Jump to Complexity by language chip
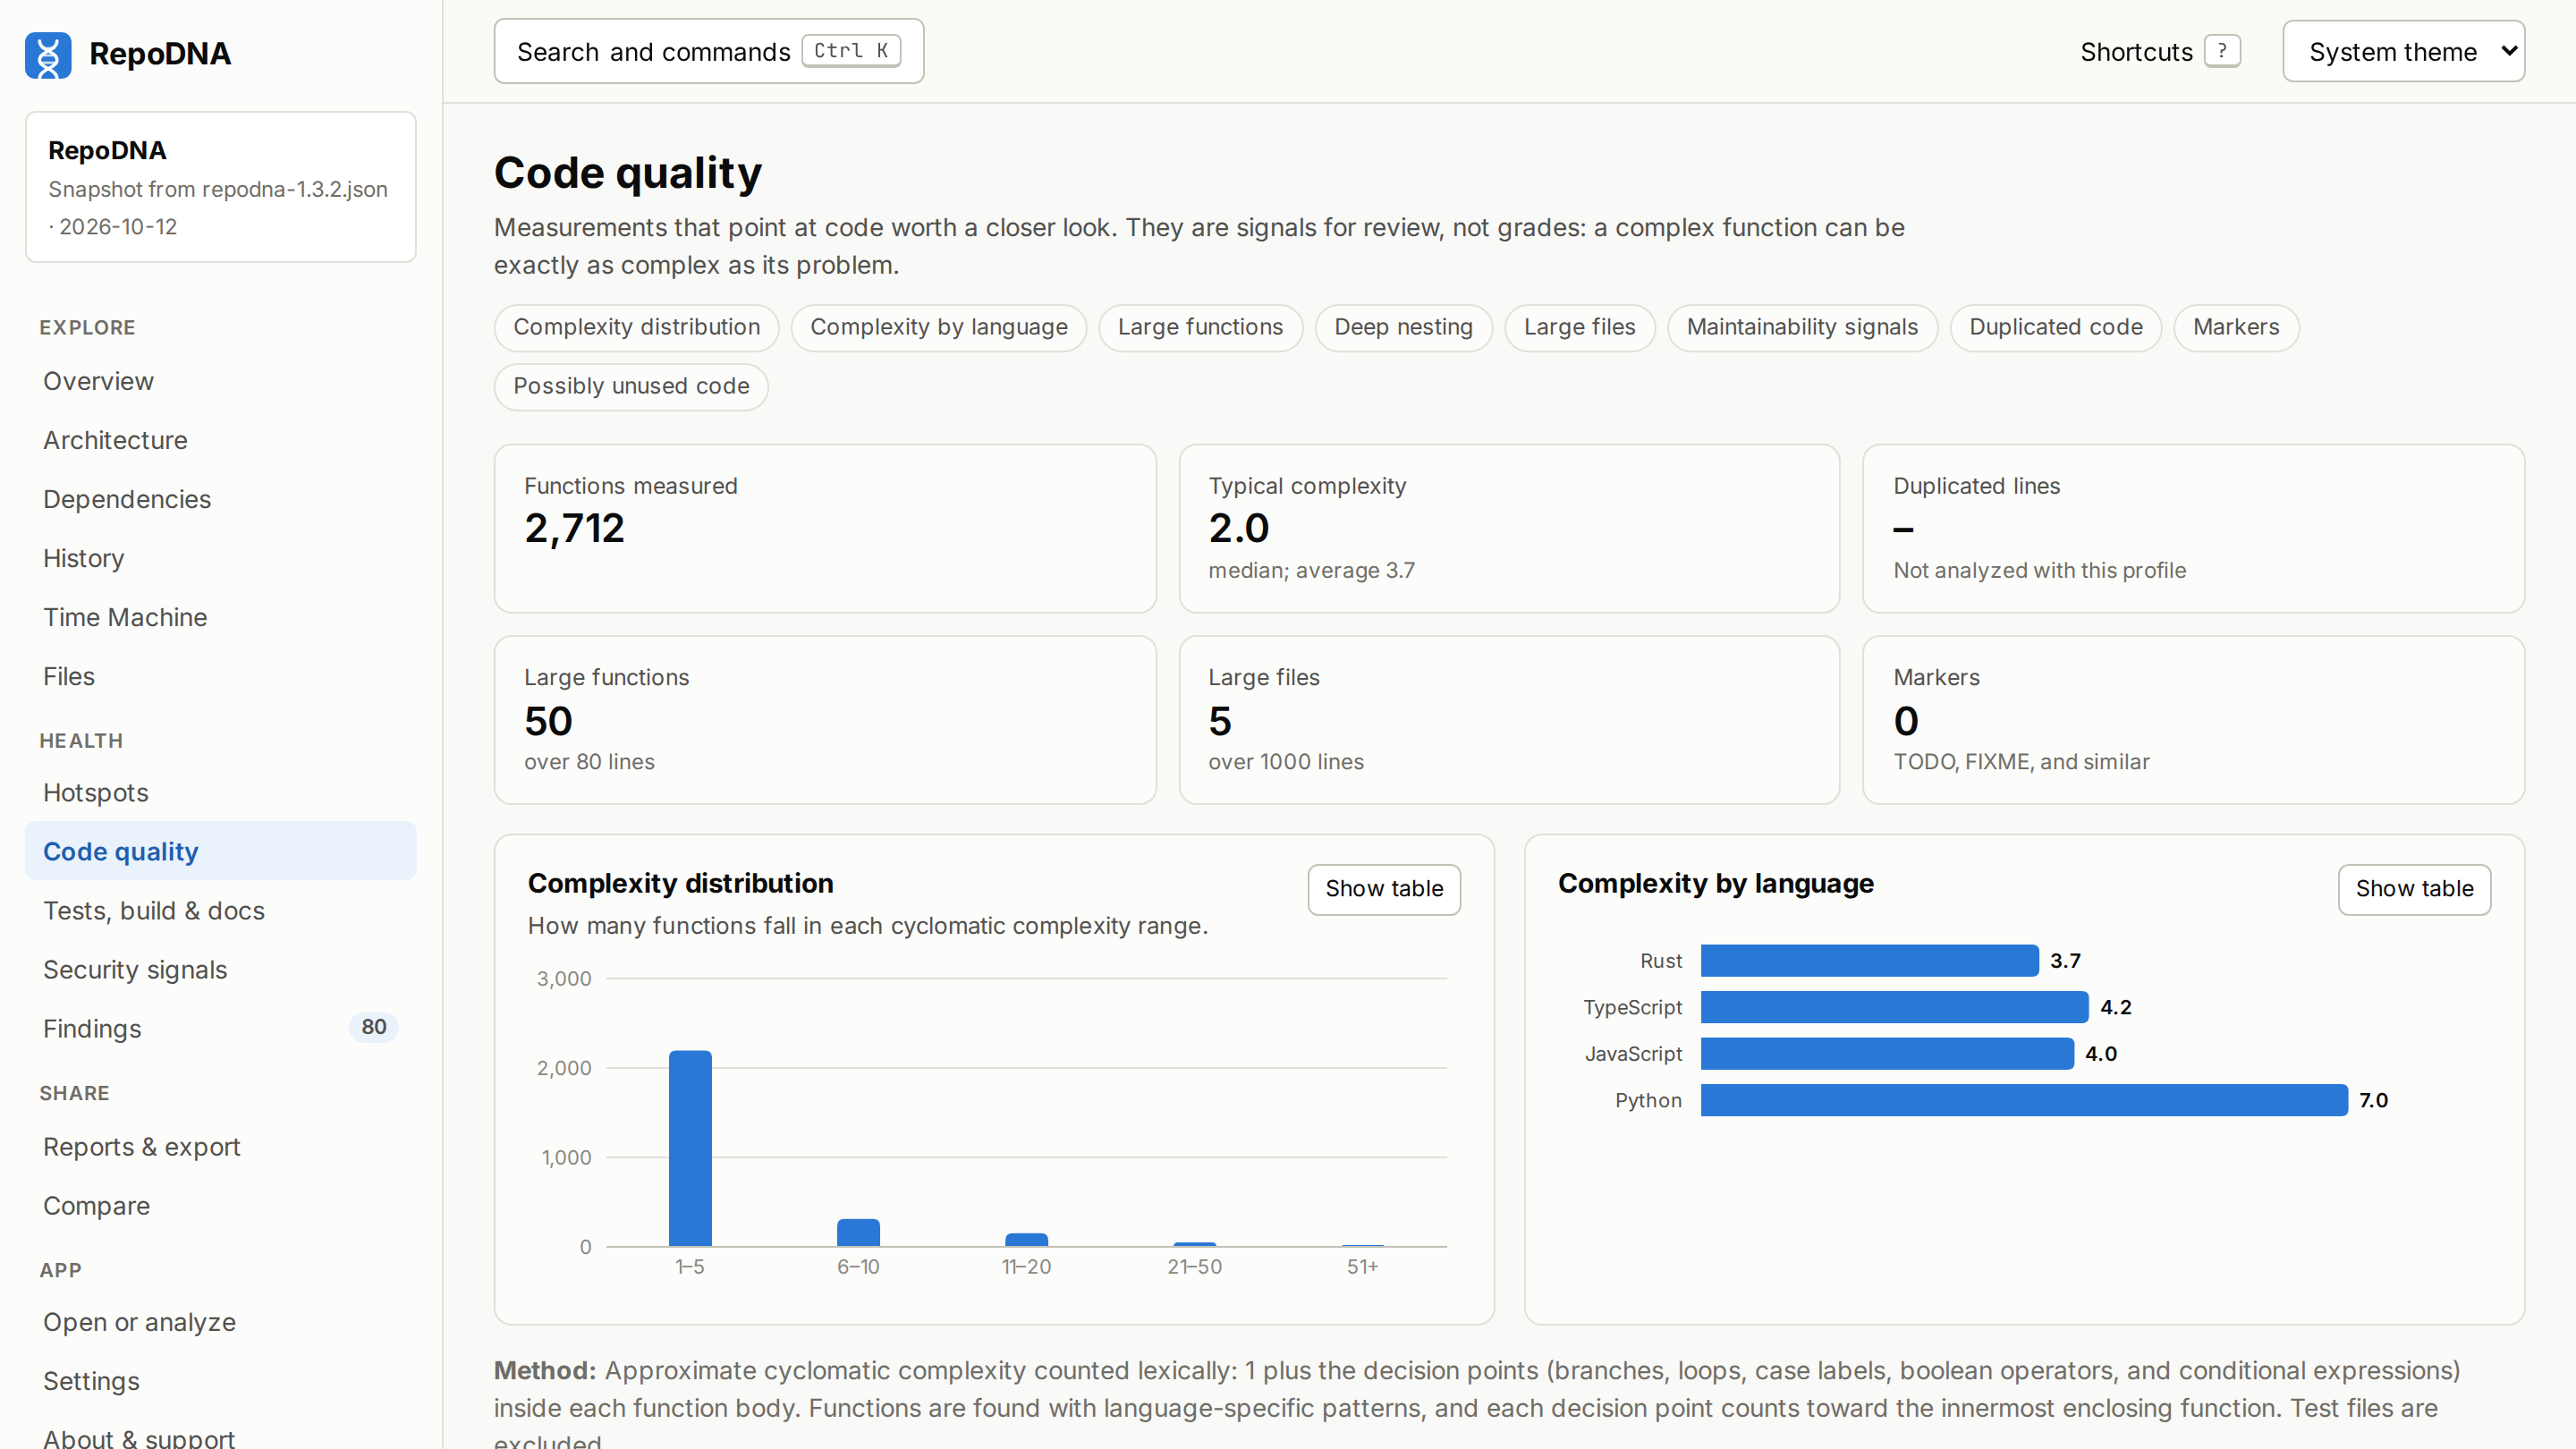Image resolution: width=2576 pixels, height=1449 pixels. tap(938, 327)
